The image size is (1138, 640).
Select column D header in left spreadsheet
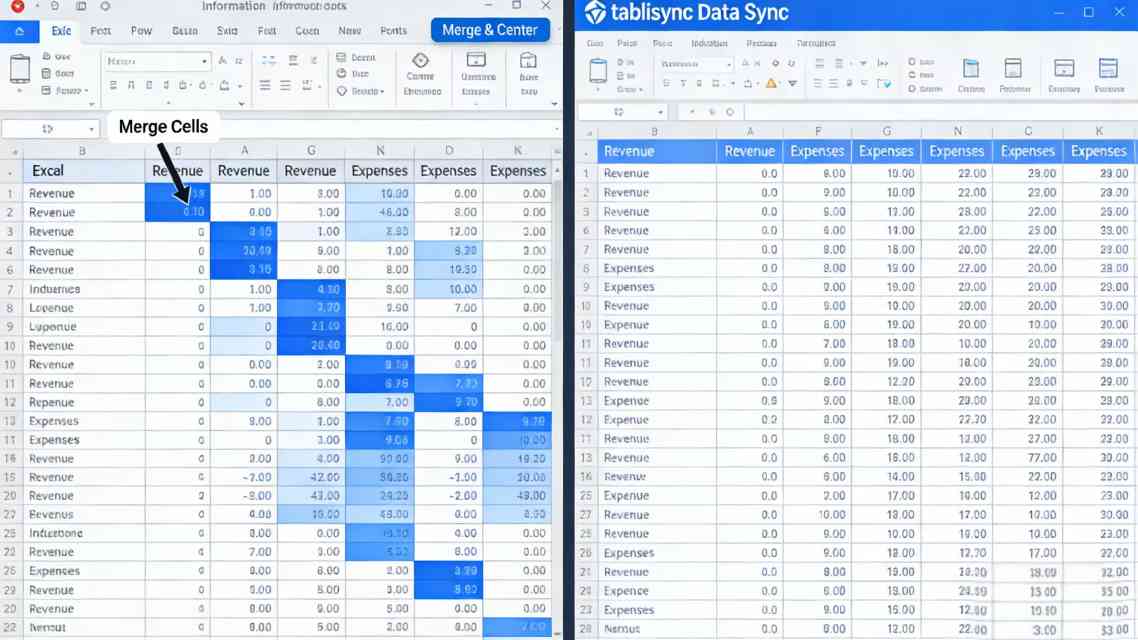click(449, 150)
